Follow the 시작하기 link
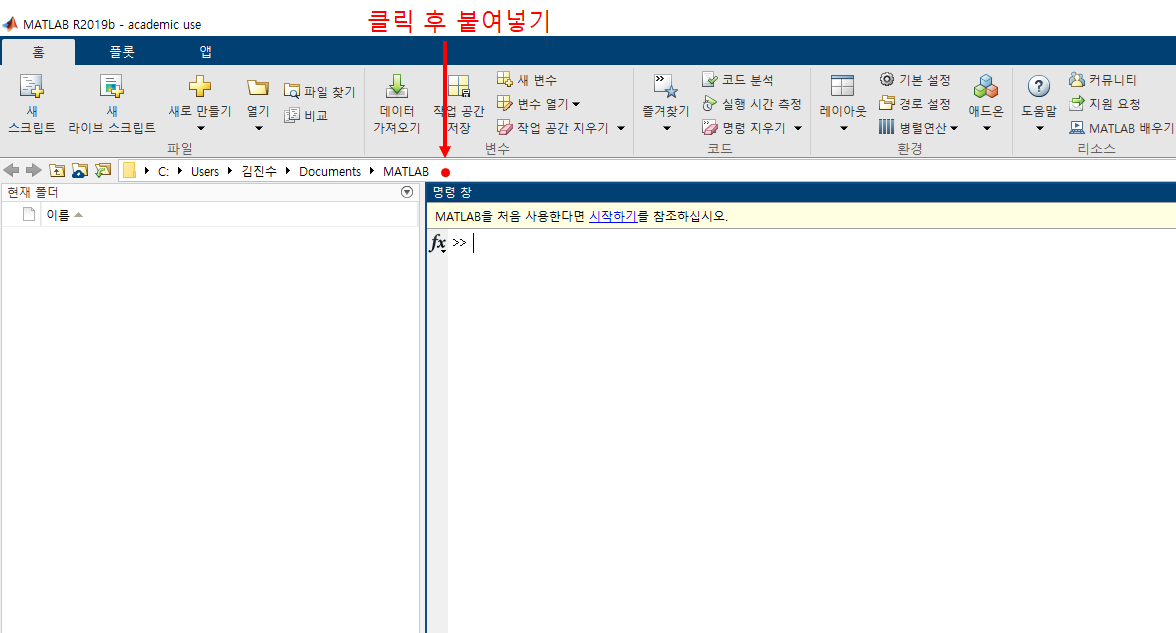Image resolution: width=1176 pixels, height=633 pixels. coord(613,216)
